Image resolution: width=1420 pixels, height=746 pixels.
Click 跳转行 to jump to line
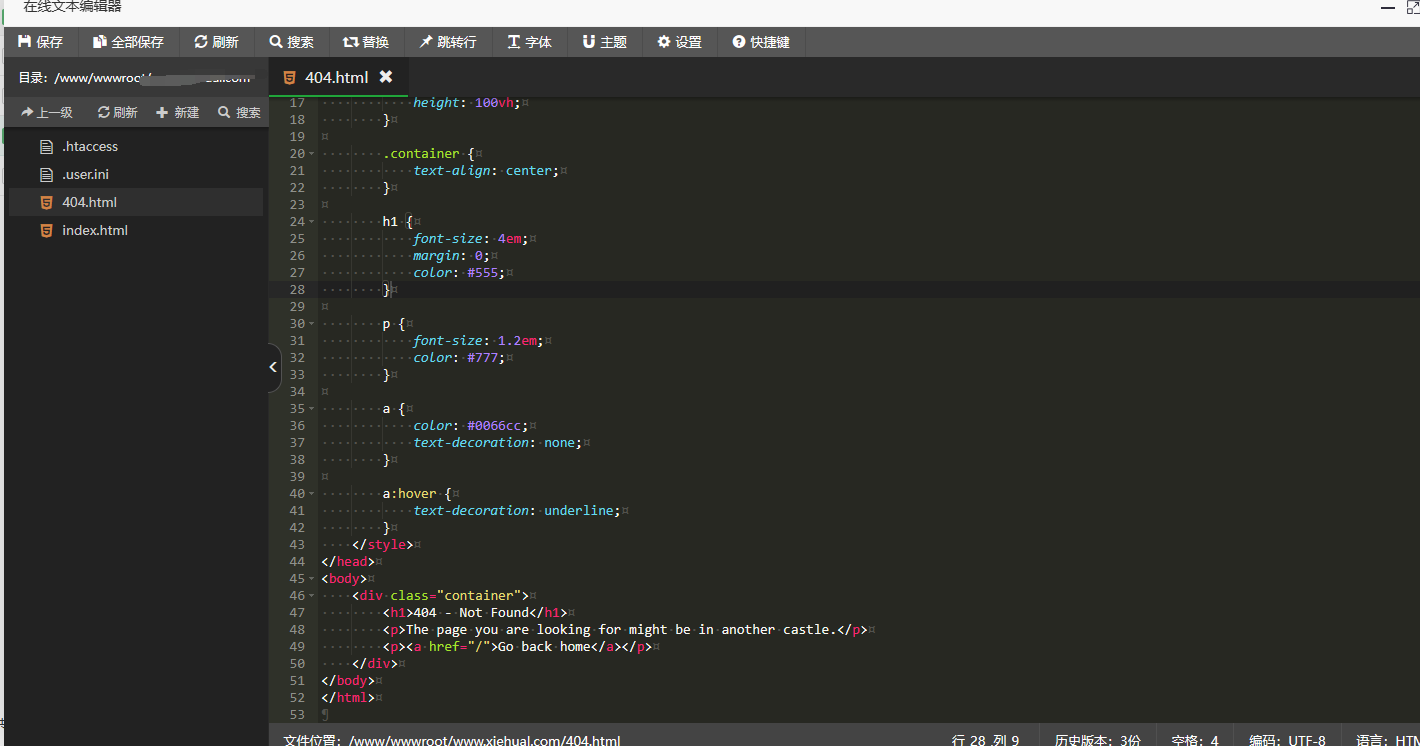pyautogui.click(x=448, y=42)
